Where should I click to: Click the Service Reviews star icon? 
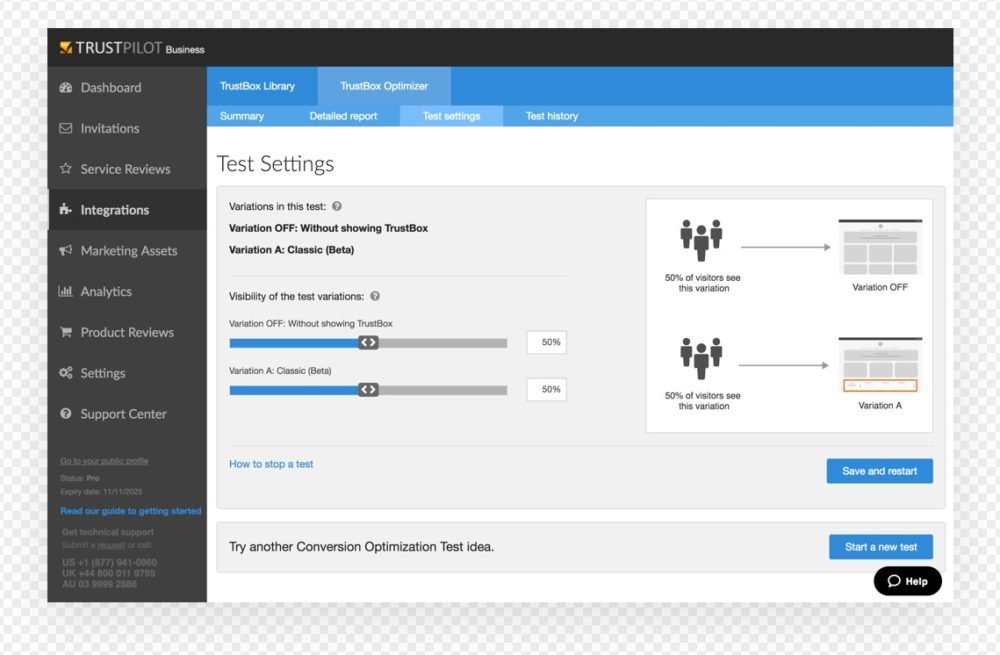[66, 169]
